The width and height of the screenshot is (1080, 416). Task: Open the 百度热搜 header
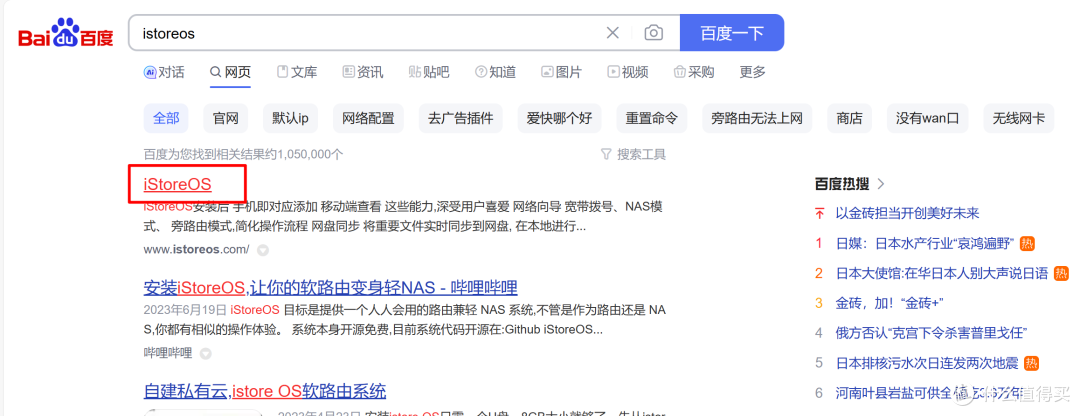(x=842, y=184)
